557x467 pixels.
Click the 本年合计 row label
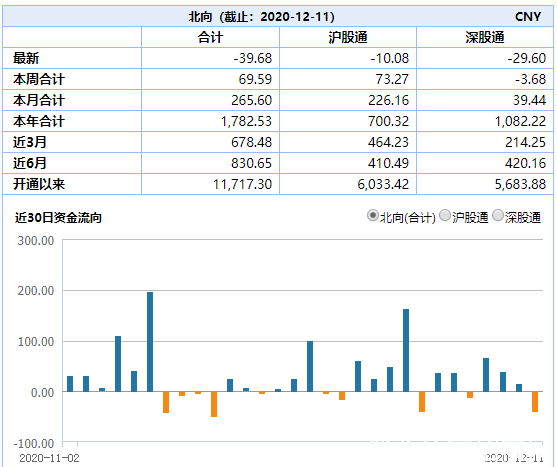pos(39,121)
